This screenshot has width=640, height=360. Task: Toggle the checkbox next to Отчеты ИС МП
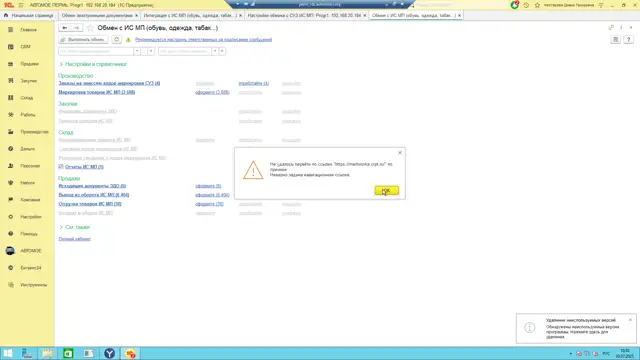click(61, 167)
